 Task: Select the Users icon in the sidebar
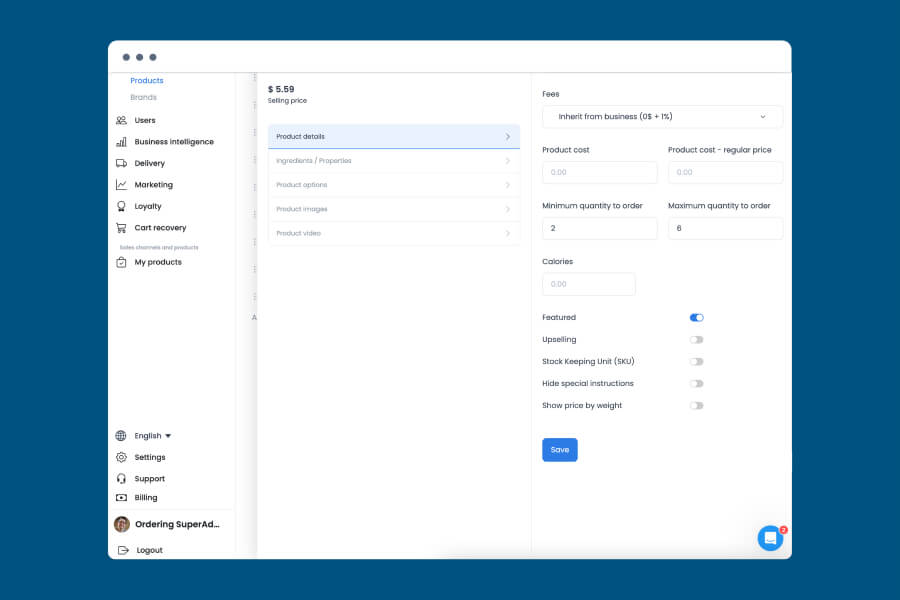121,120
